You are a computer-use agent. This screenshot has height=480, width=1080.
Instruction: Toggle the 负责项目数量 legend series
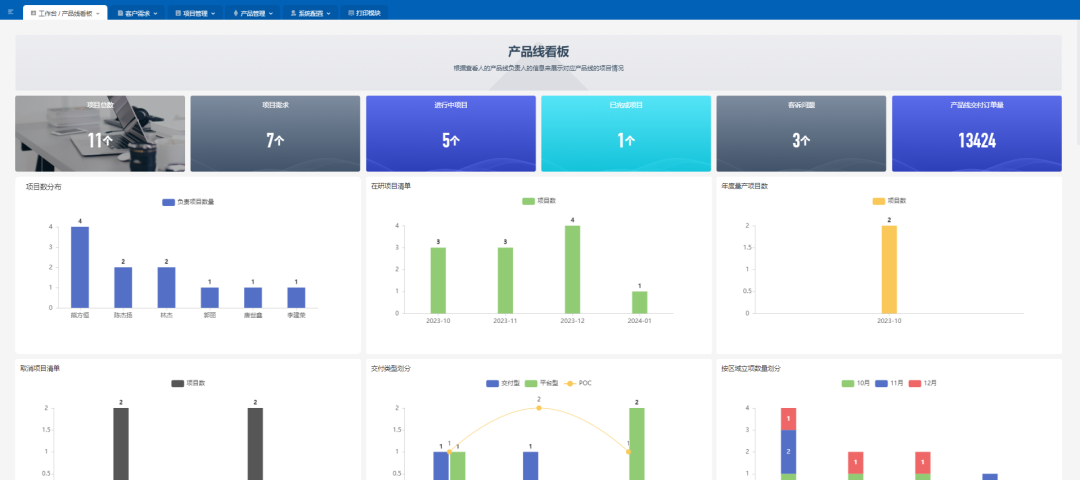(169, 202)
